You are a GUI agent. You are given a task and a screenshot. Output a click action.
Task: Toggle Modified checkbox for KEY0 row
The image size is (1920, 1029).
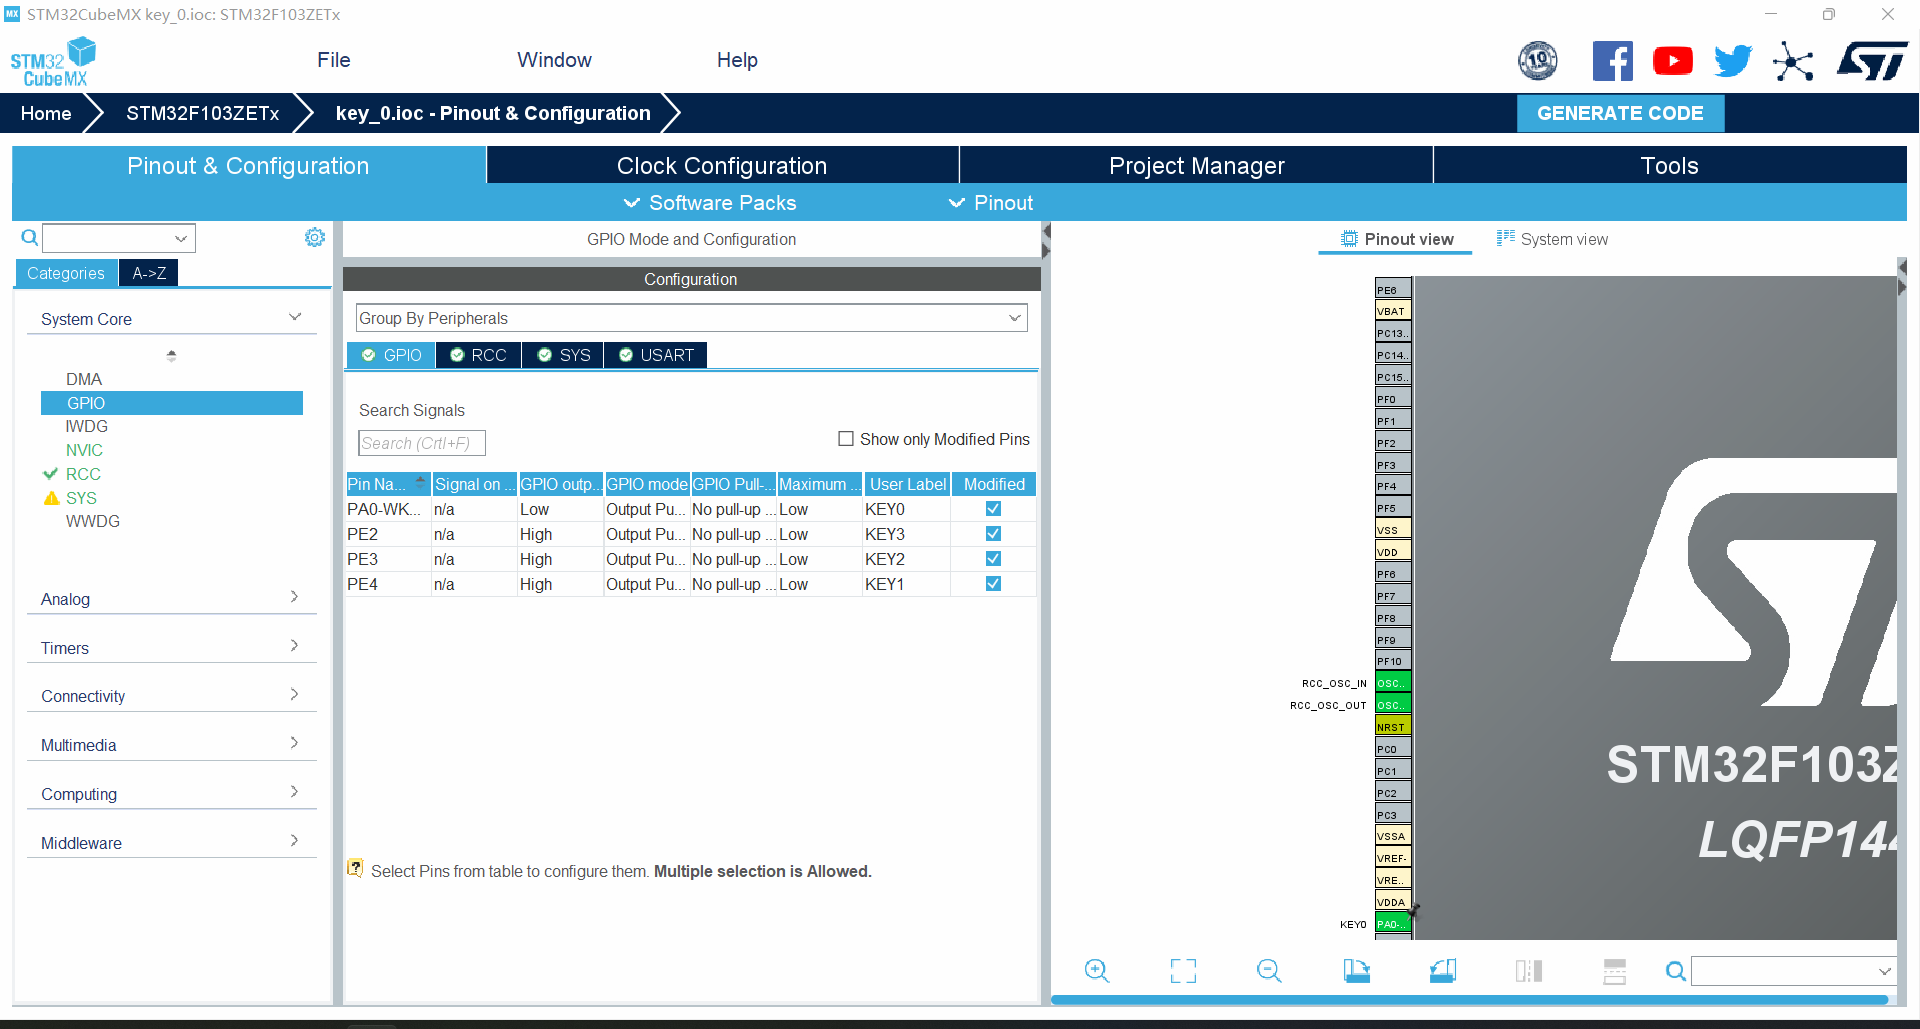pyautogui.click(x=993, y=509)
